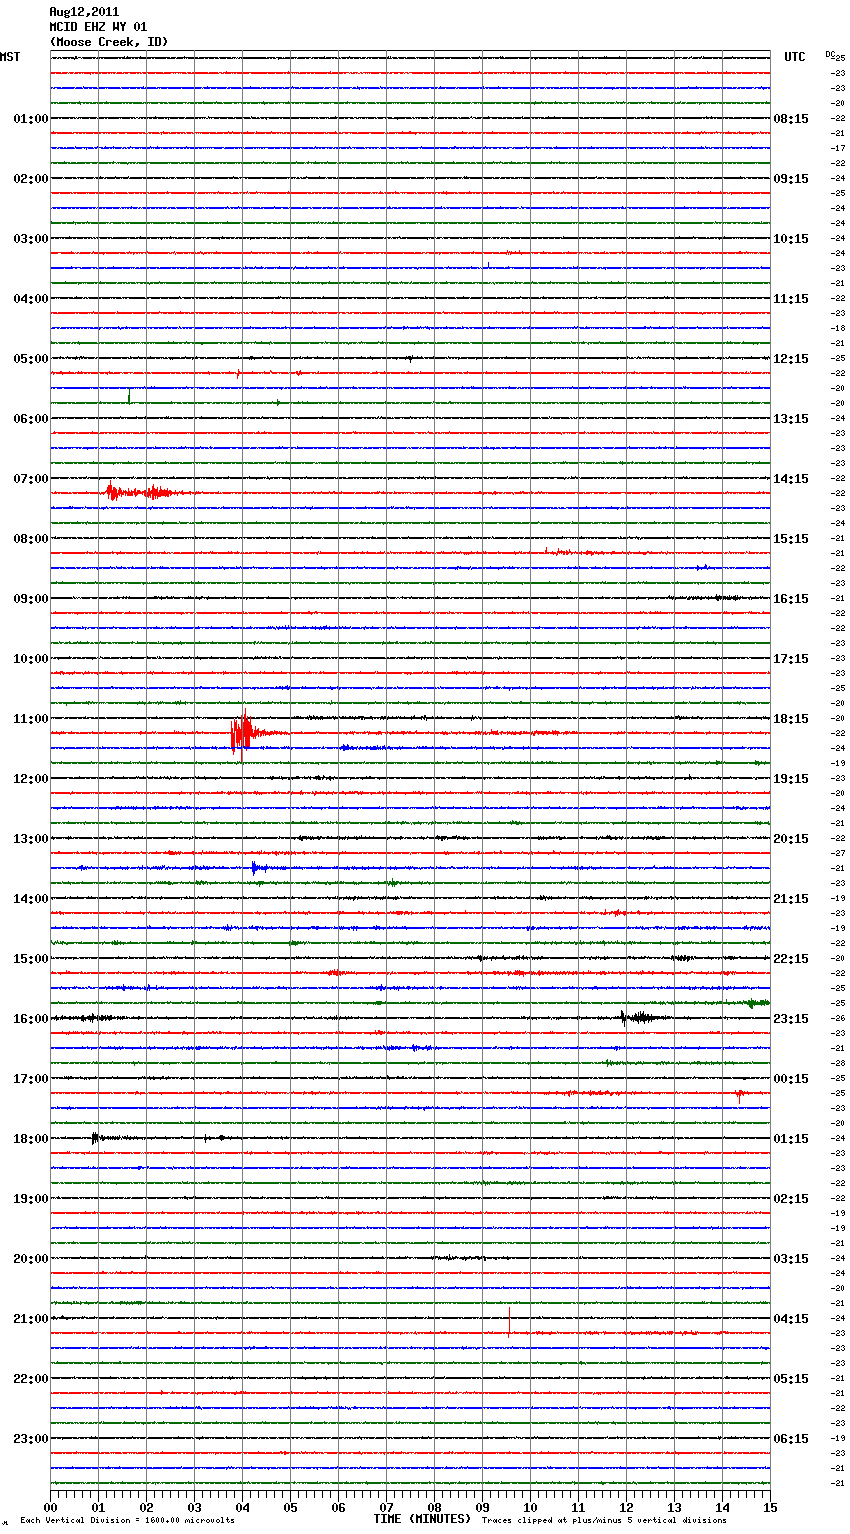Click the 20:15 UTC time label
850x1534 pixels.
791,839
